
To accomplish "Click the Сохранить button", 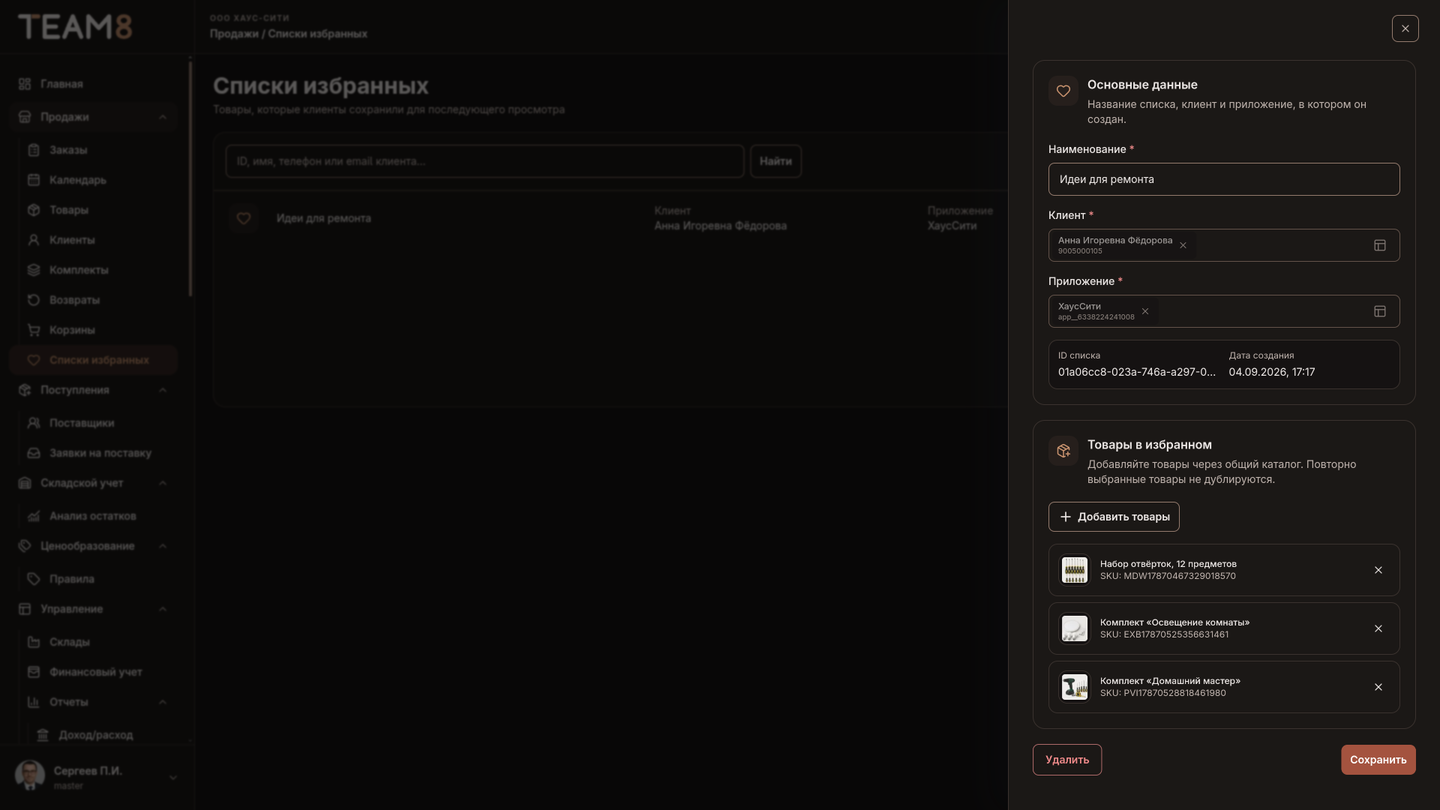I will [x=1378, y=760].
